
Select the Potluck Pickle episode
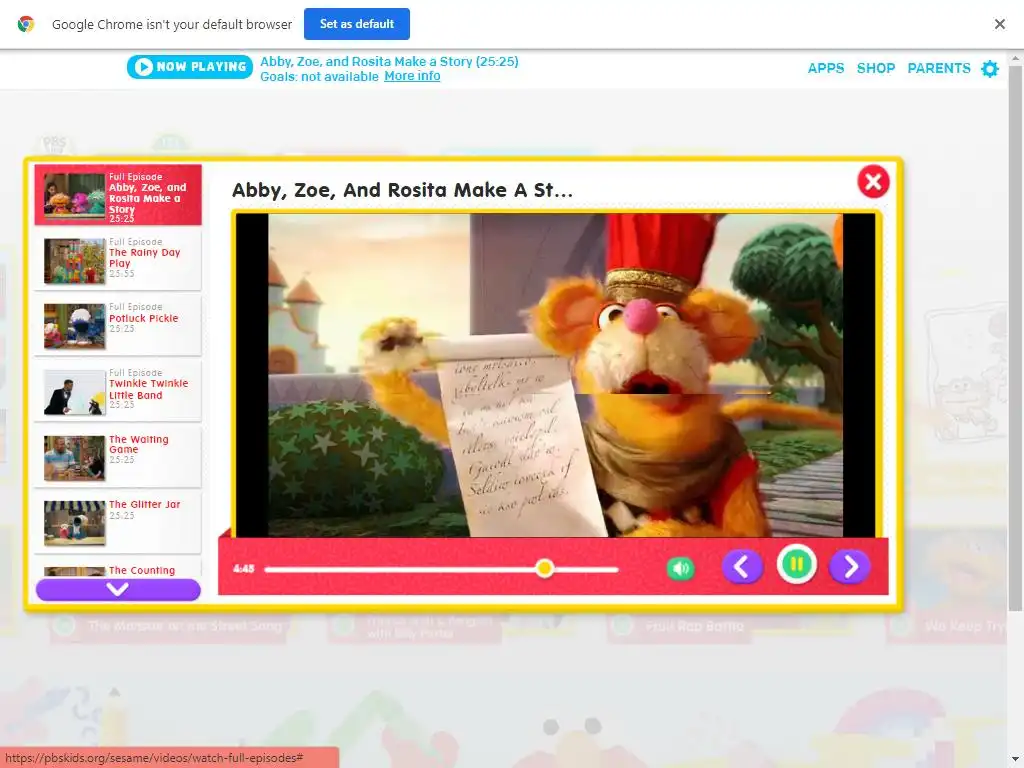118,325
